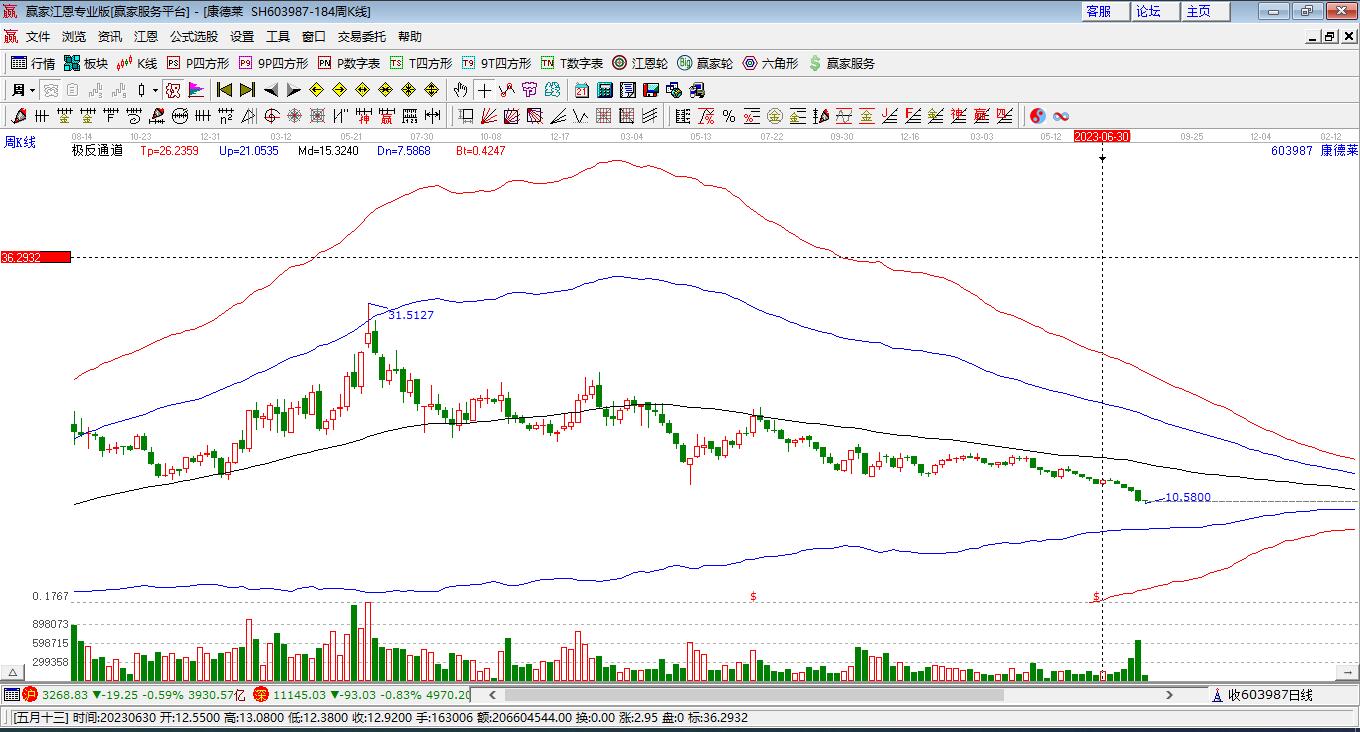
Task: Click the blue infinity symbol icon
Action: pos(1061,116)
